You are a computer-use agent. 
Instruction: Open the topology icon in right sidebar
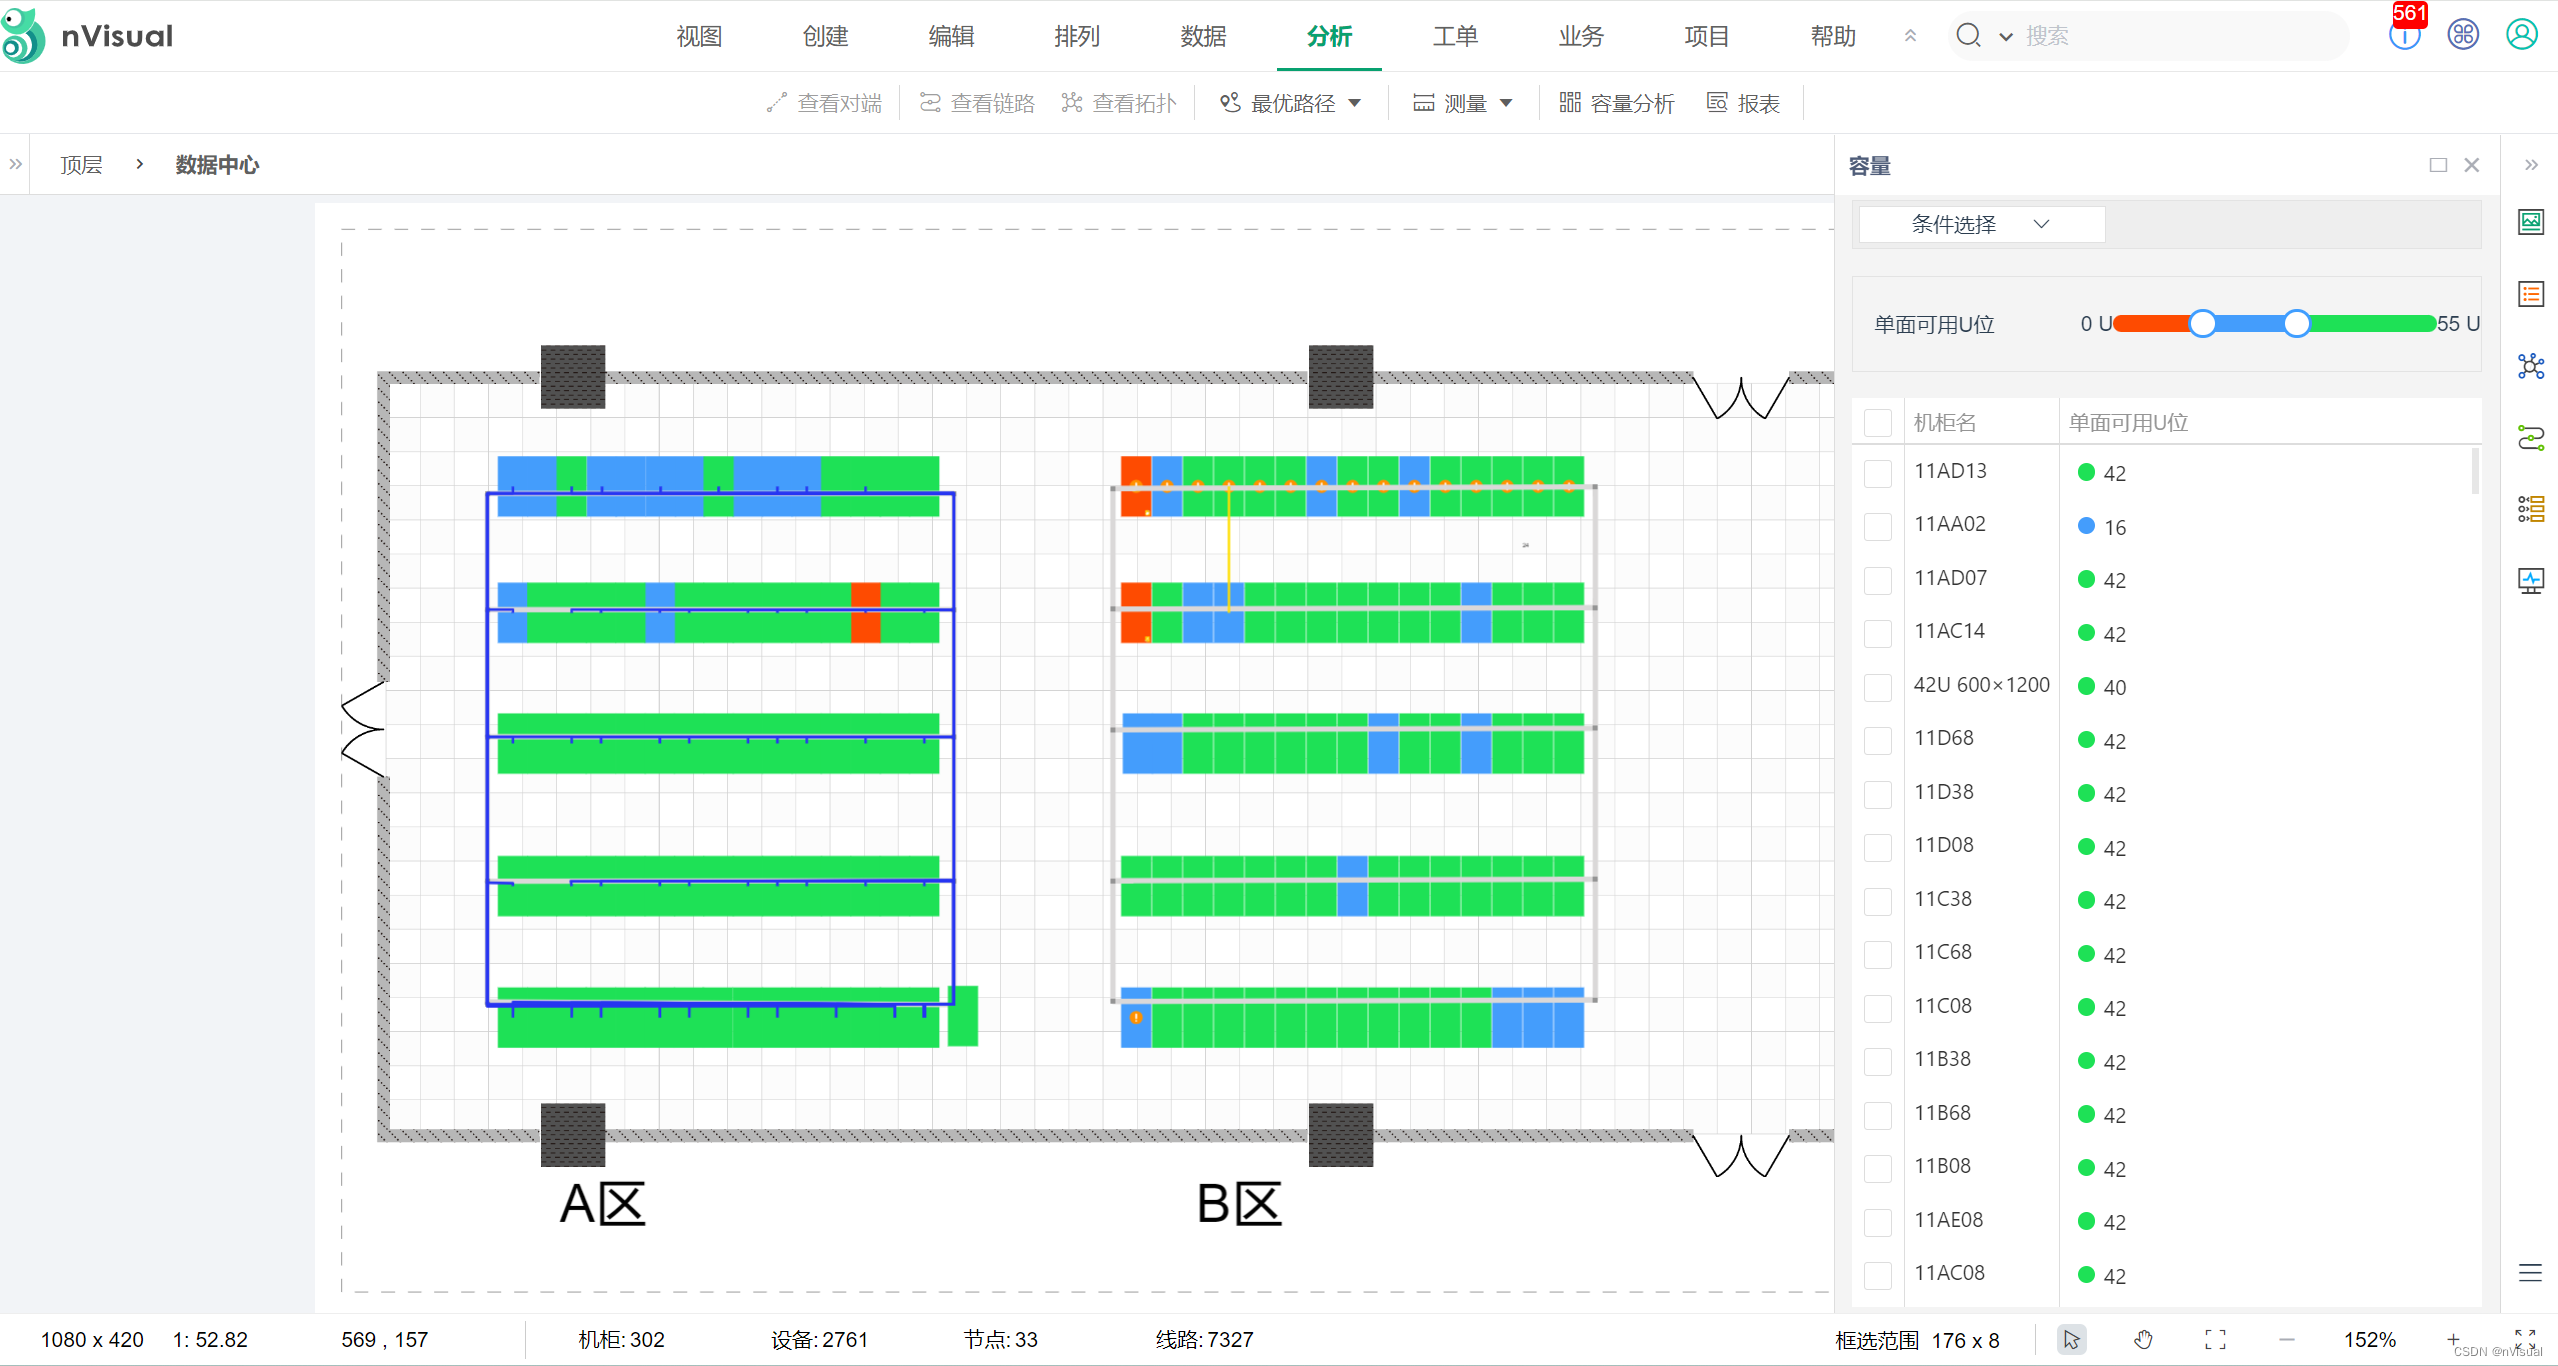click(2530, 366)
